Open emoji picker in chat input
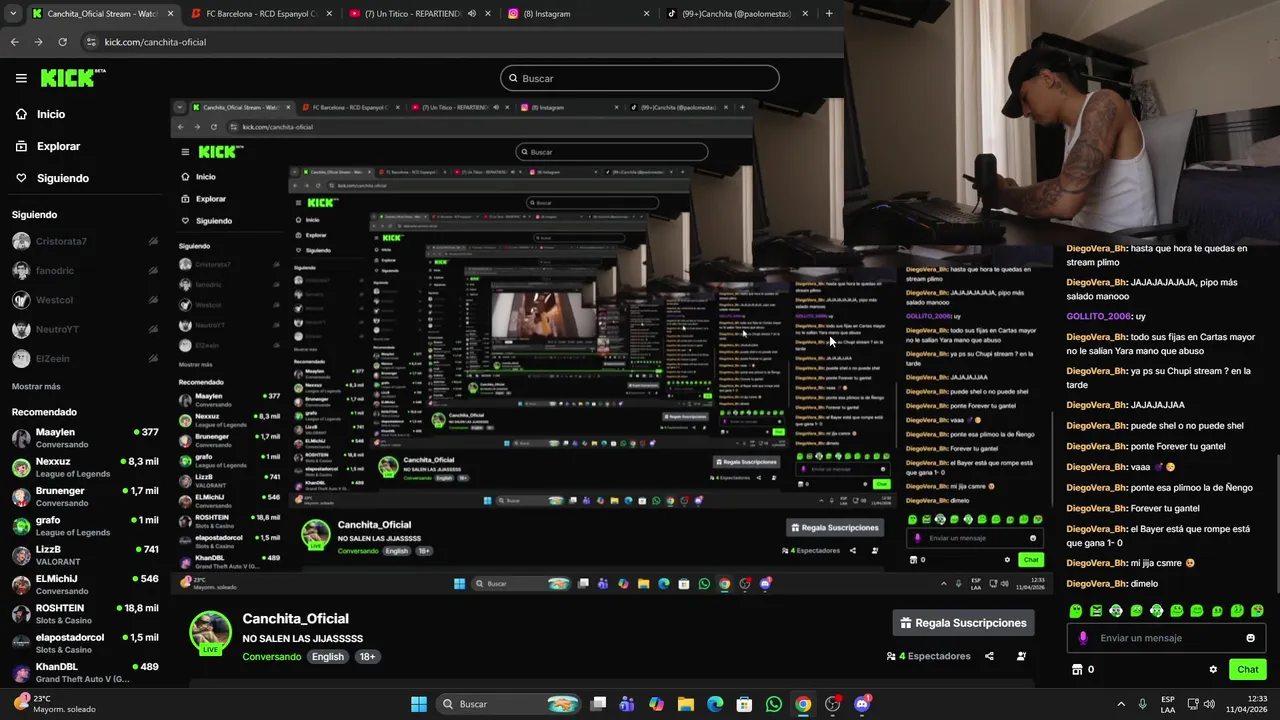This screenshot has height=720, width=1280. click(x=1250, y=638)
